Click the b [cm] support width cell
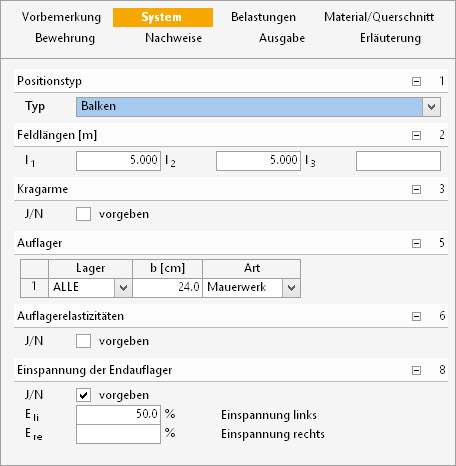This screenshot has height=466, width=456. [x=167, y=288]
